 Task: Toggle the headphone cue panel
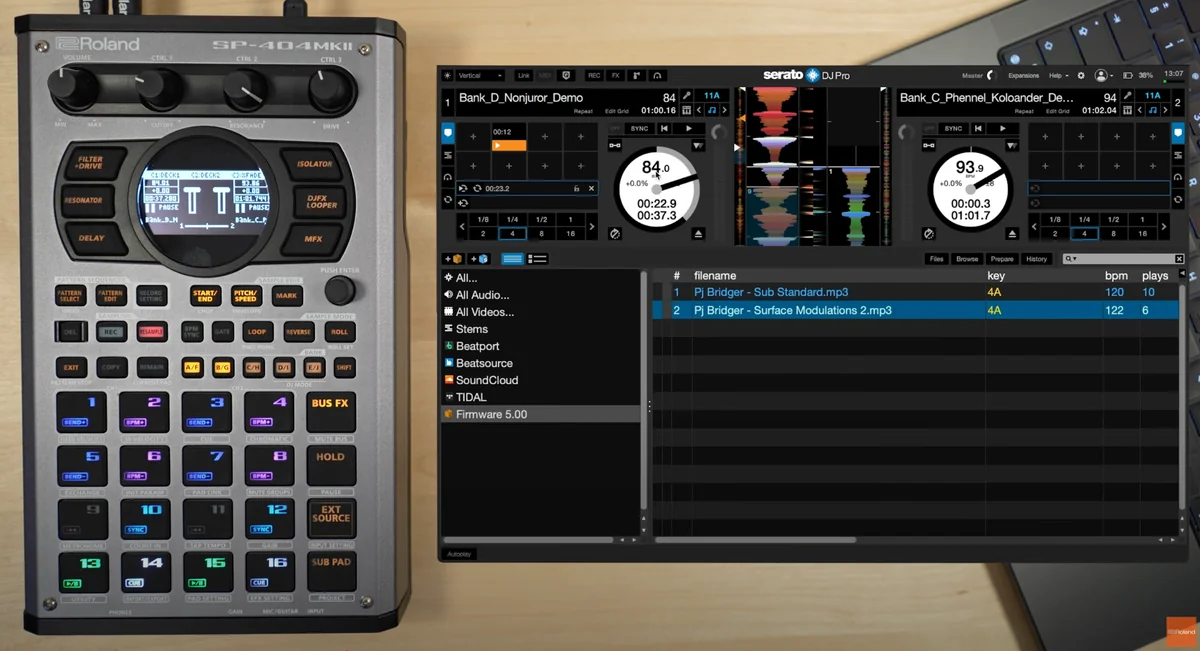coord(658,75)
